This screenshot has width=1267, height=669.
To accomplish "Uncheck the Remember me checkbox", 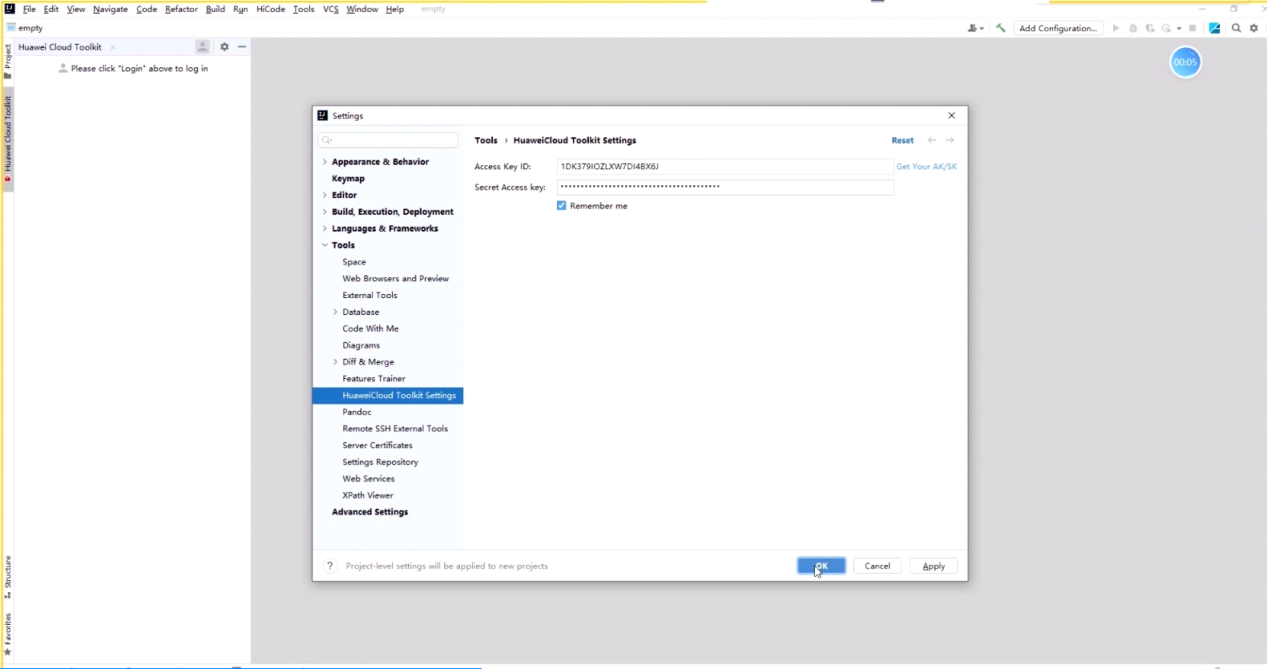I will tap(562, 206).
